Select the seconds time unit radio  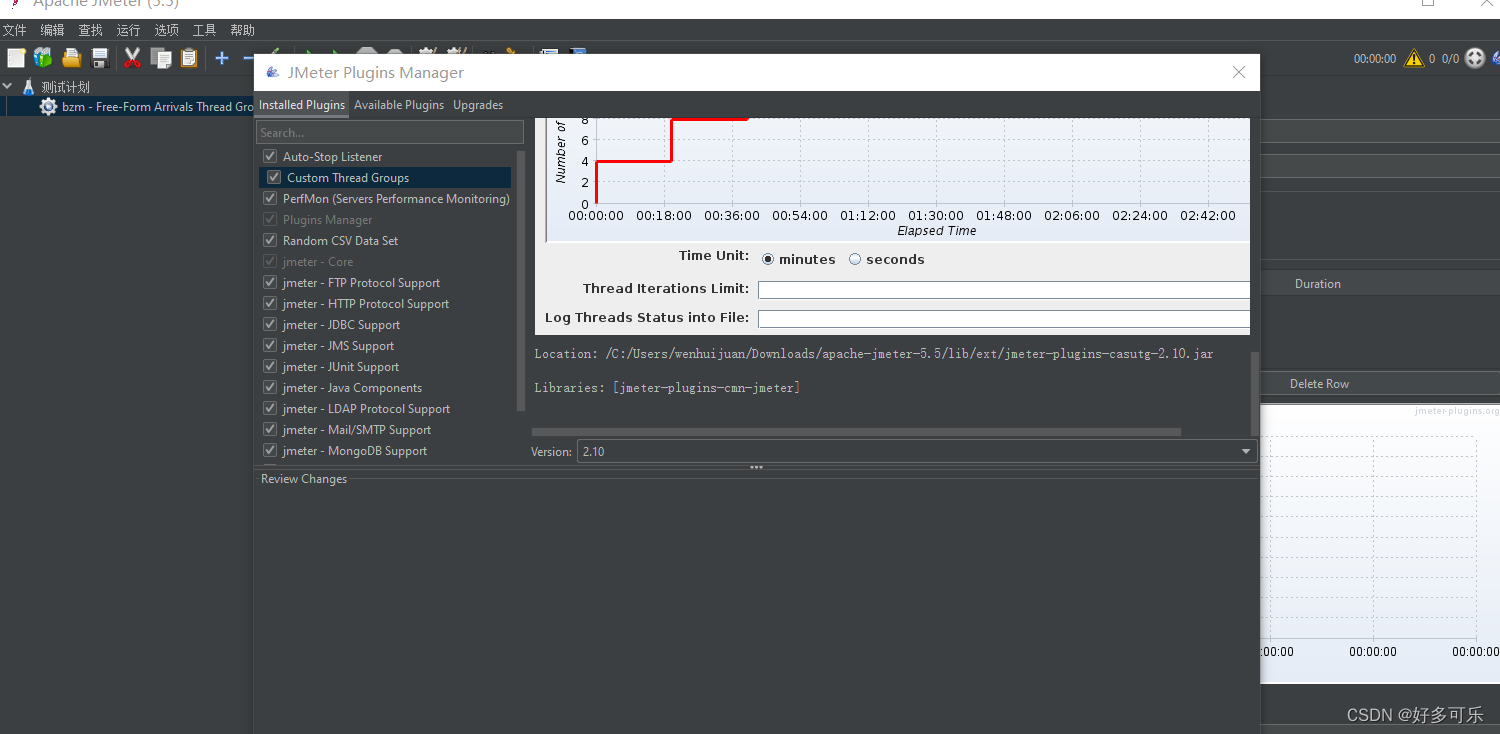coord(855,259)
